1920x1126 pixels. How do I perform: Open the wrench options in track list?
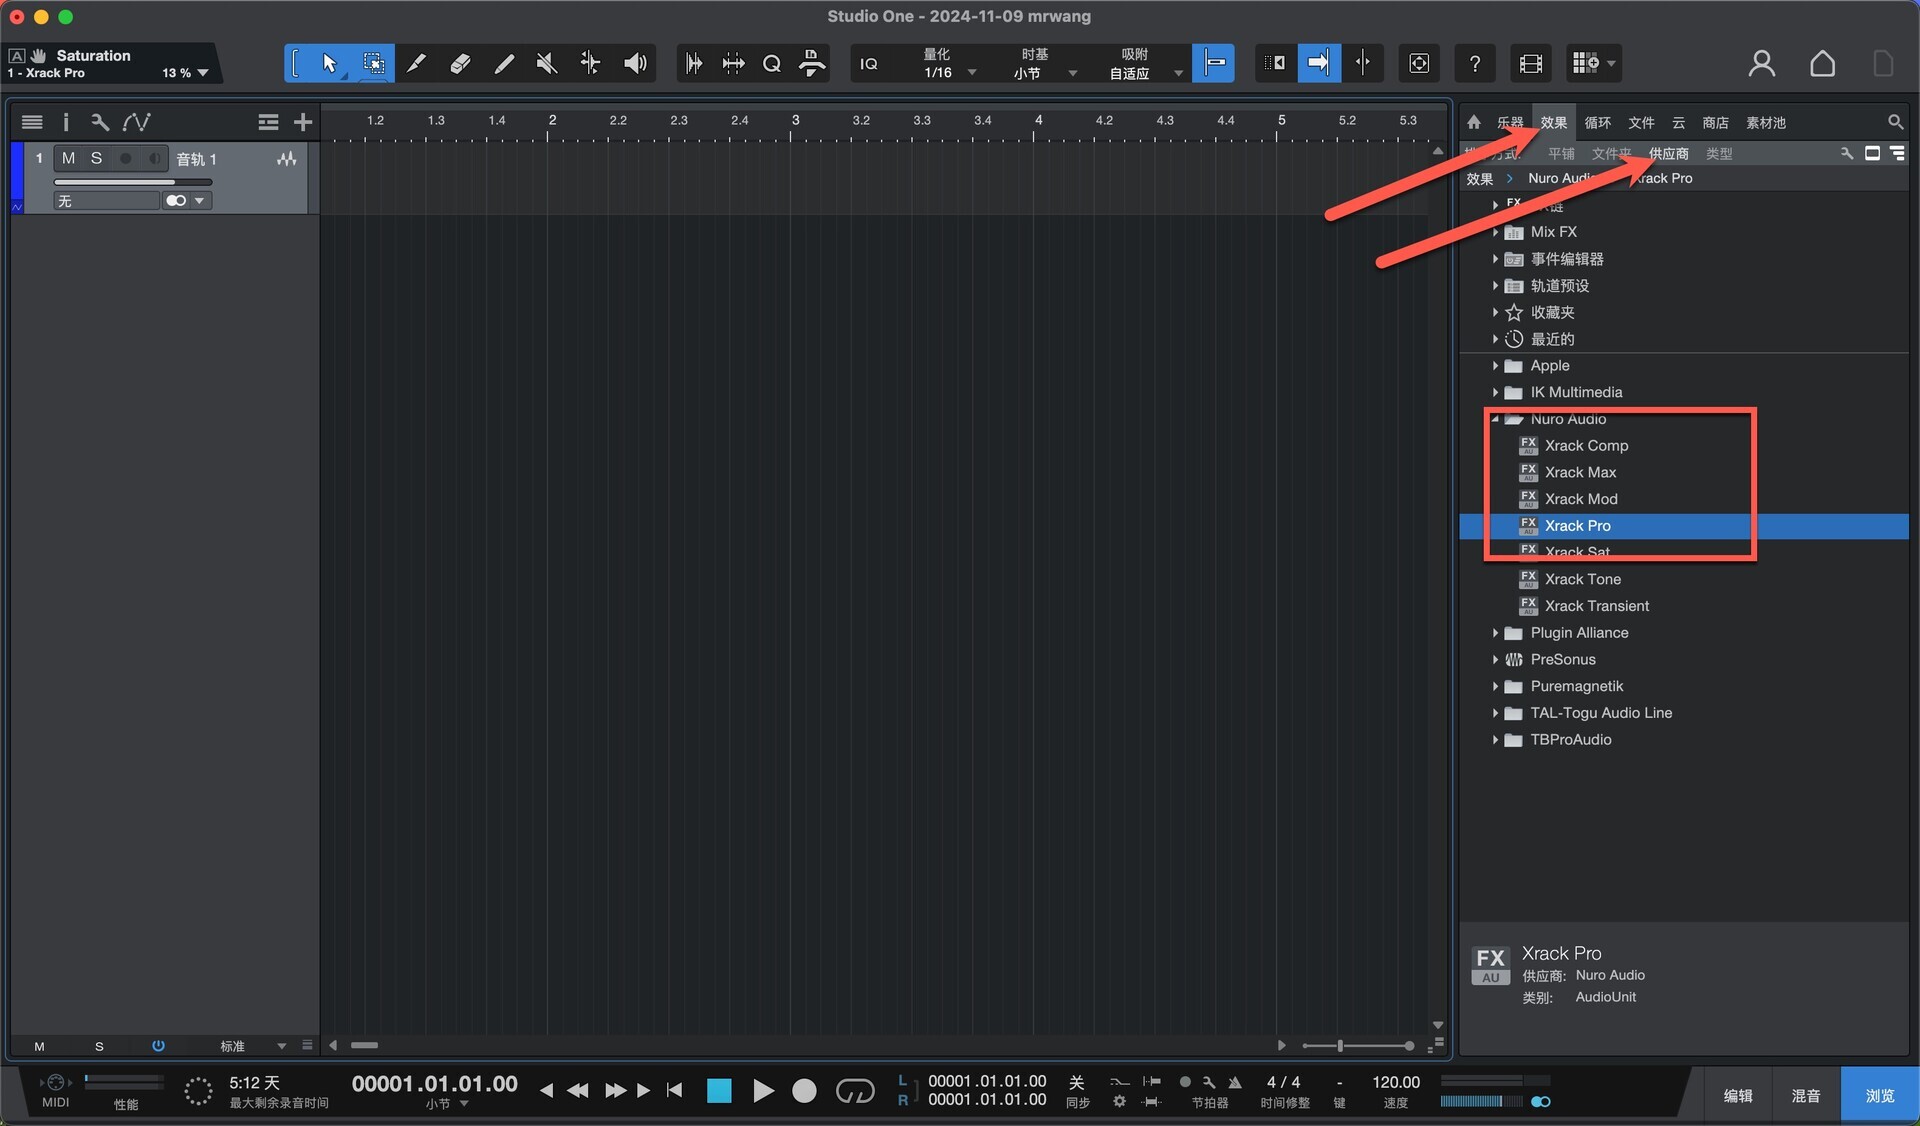(99, 122)
